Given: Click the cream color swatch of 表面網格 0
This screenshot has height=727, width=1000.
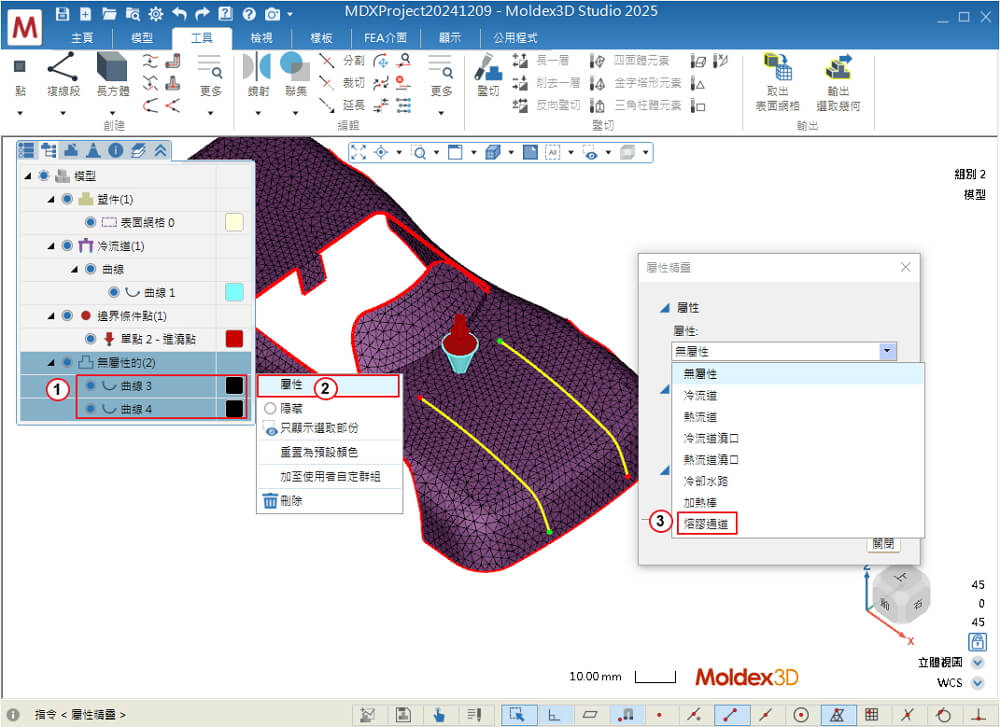Looking at the screenshot, I should tap(234, 222).
